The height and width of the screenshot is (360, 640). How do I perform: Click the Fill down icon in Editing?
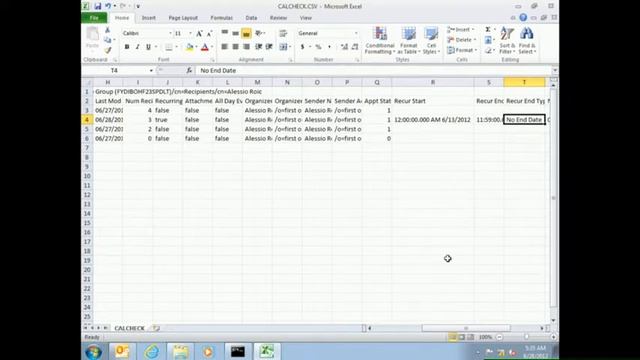click(488, 40)
